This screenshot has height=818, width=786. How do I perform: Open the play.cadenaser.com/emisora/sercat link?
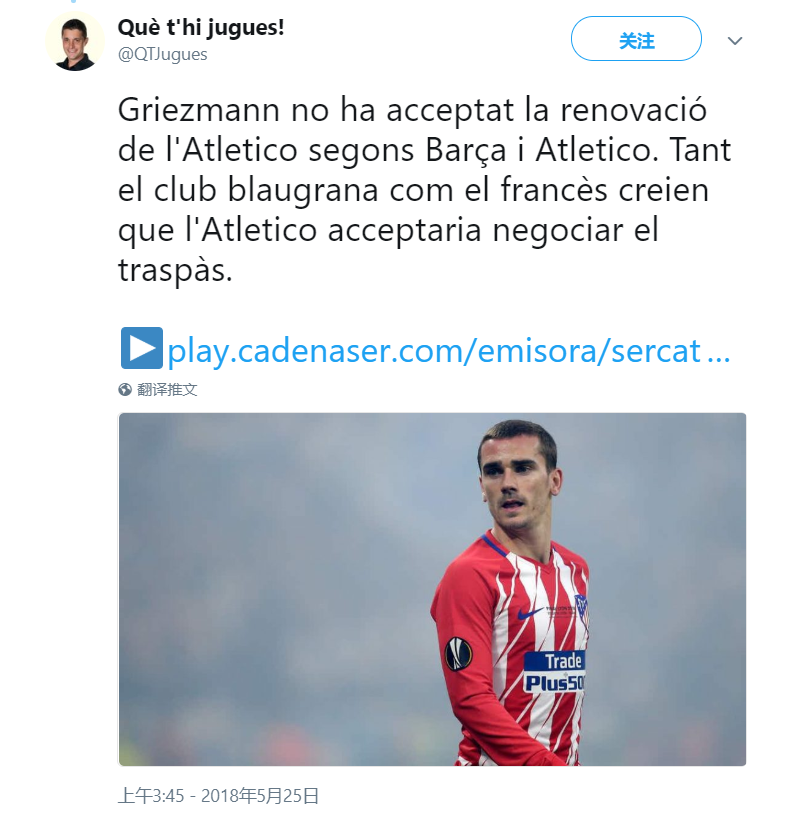point(449,351)
